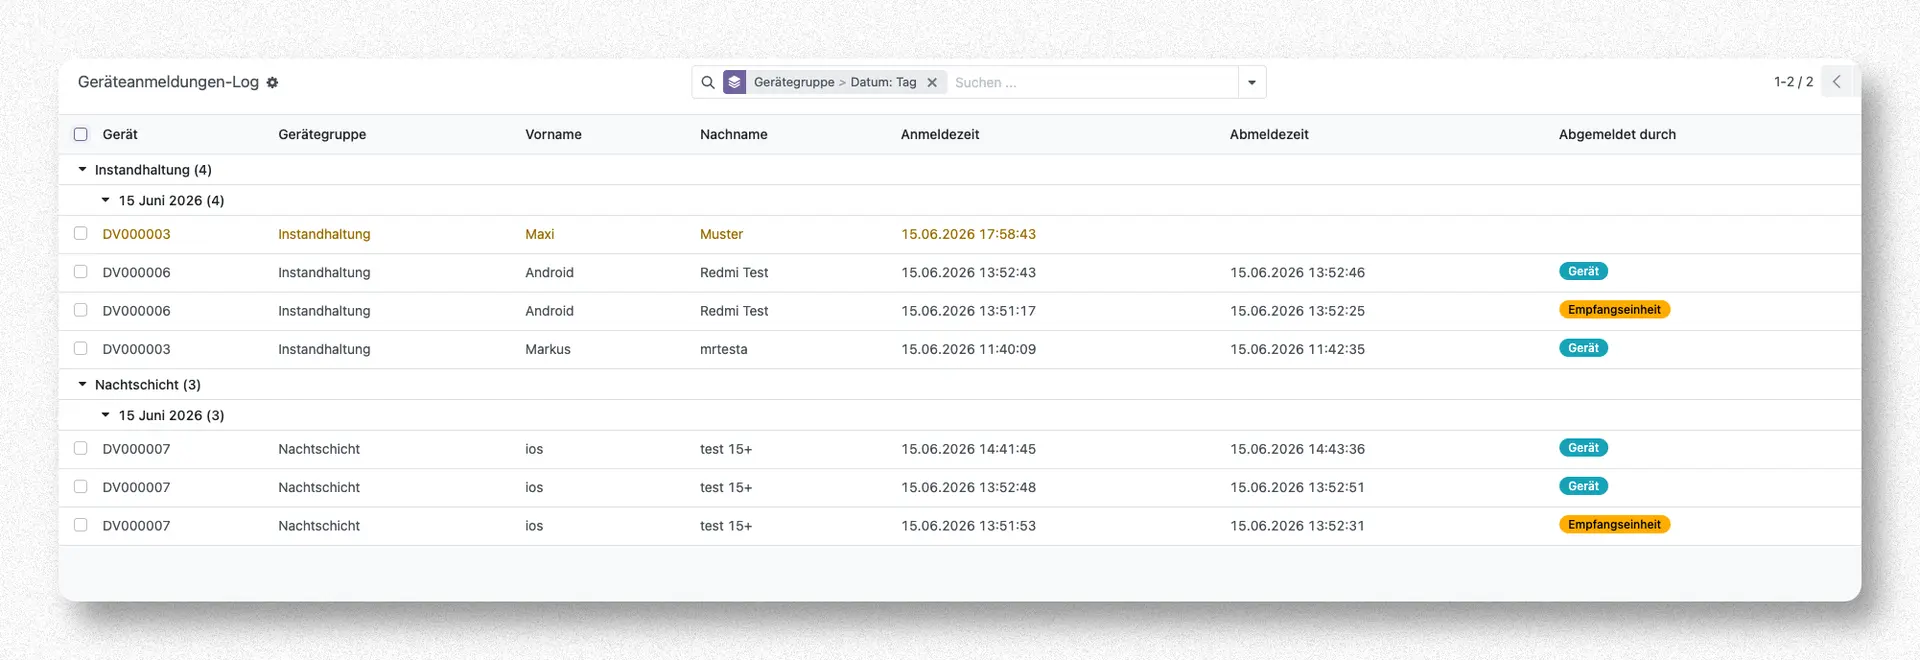Tick the checkbox for DV000003 Maxi Muster
Viewport: 1920px width, 660px height.
81,233
